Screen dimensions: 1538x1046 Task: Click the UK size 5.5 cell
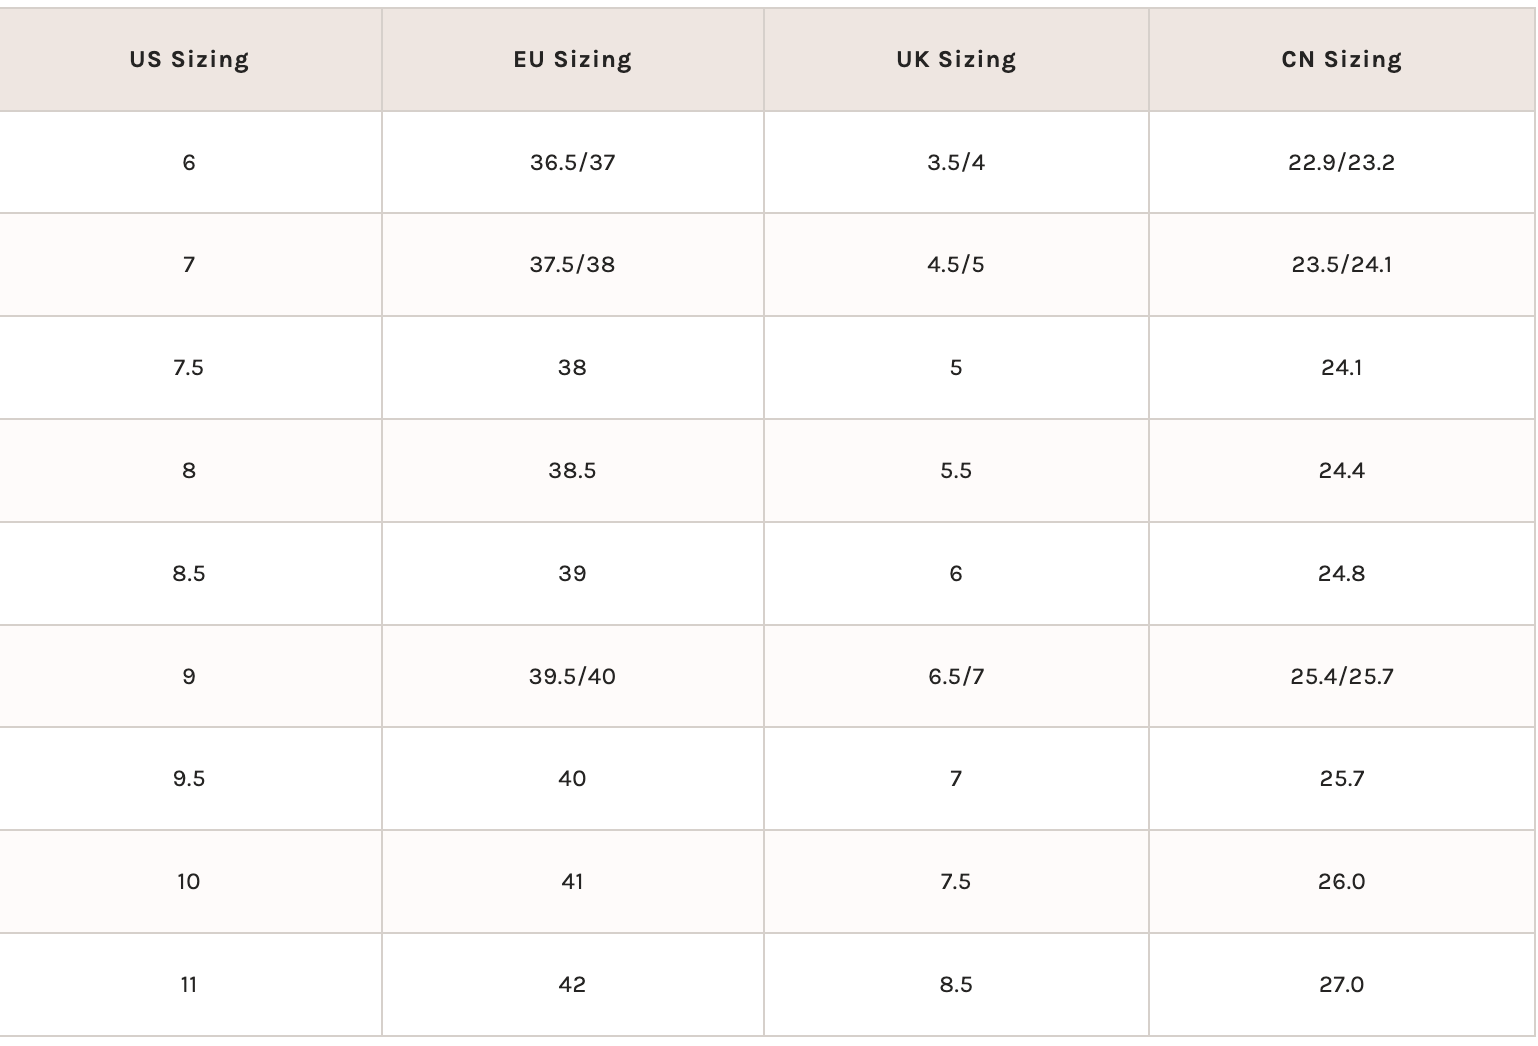coord(956,471)
